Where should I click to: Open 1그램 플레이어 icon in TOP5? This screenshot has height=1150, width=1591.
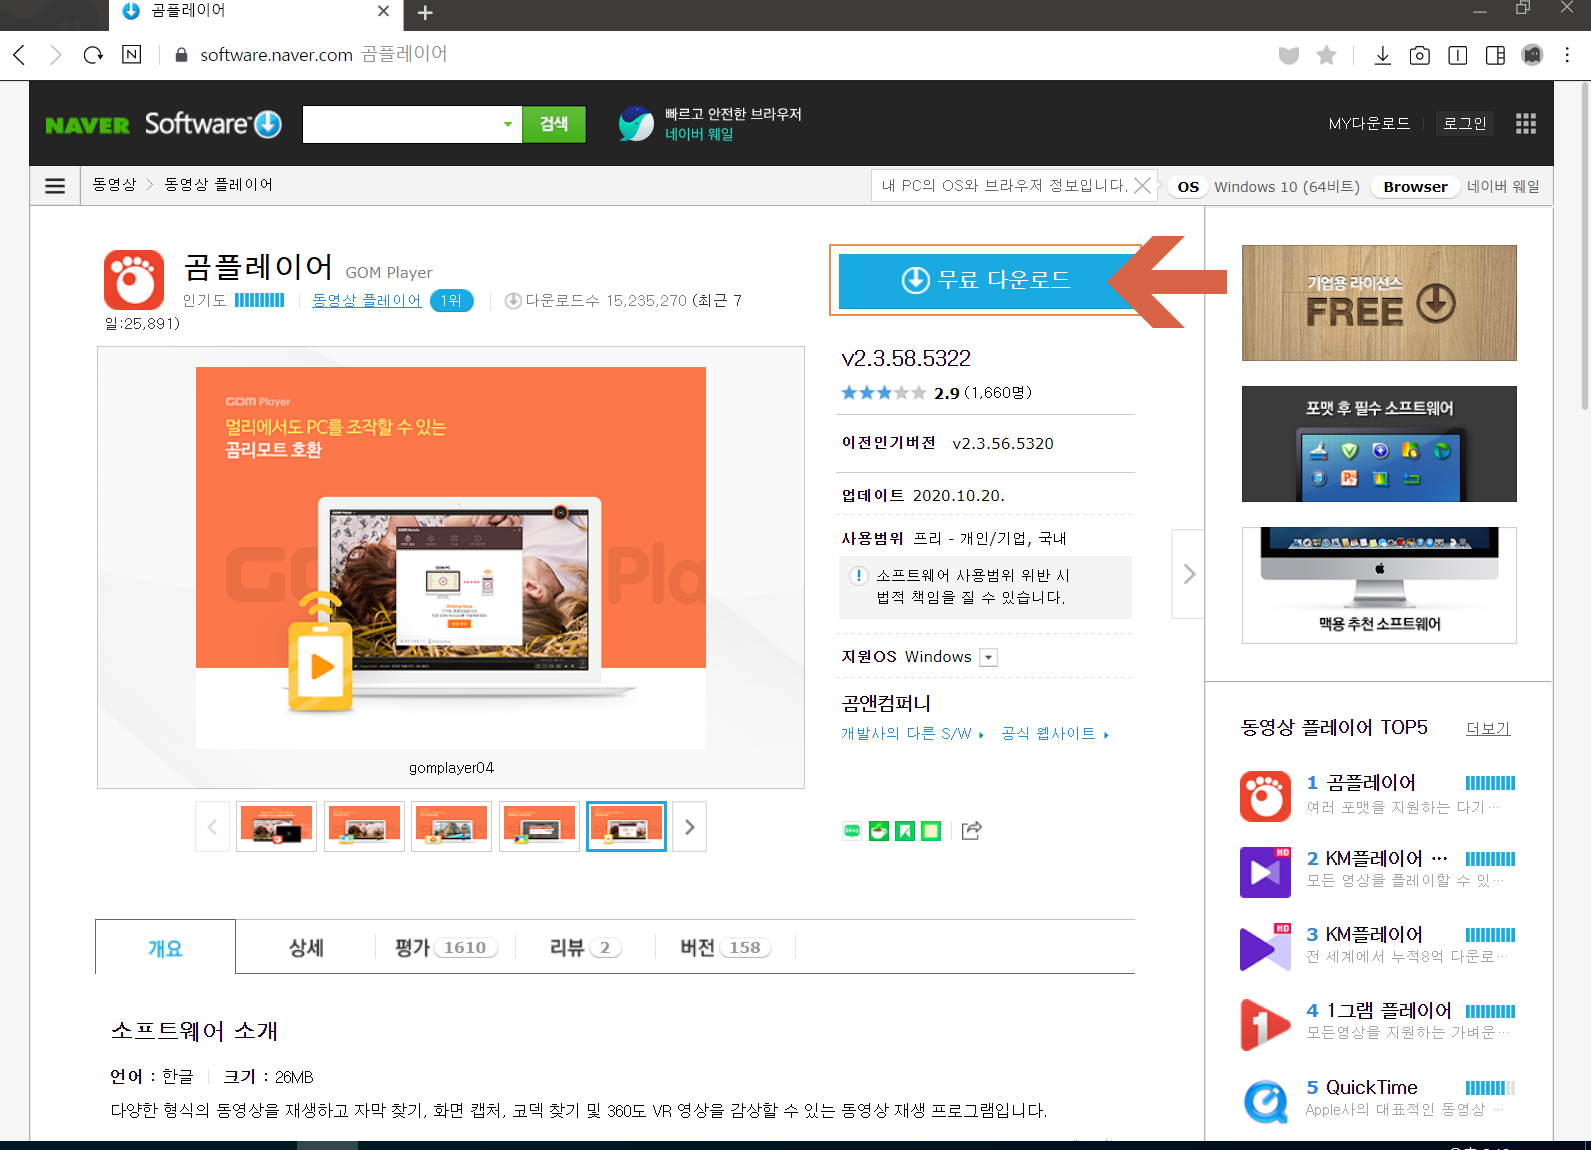point(1265,1024)
